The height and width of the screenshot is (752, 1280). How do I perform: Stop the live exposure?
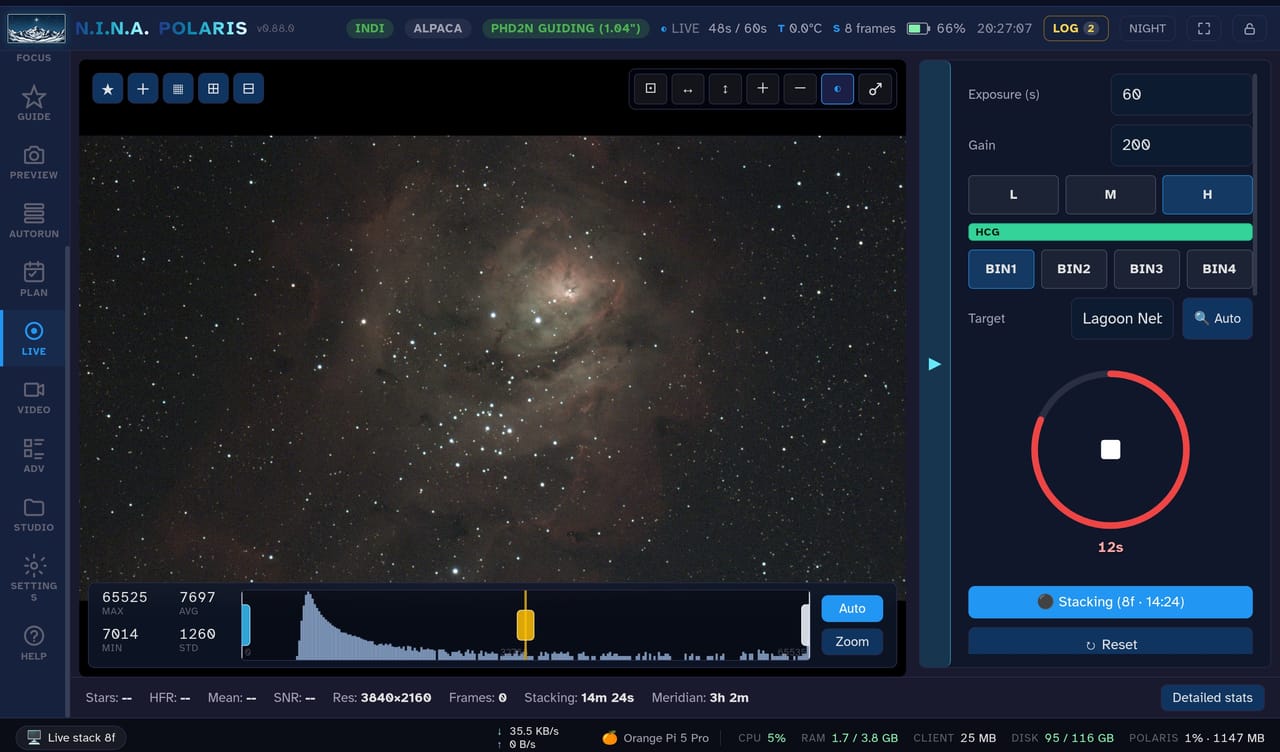point(1110,450)
